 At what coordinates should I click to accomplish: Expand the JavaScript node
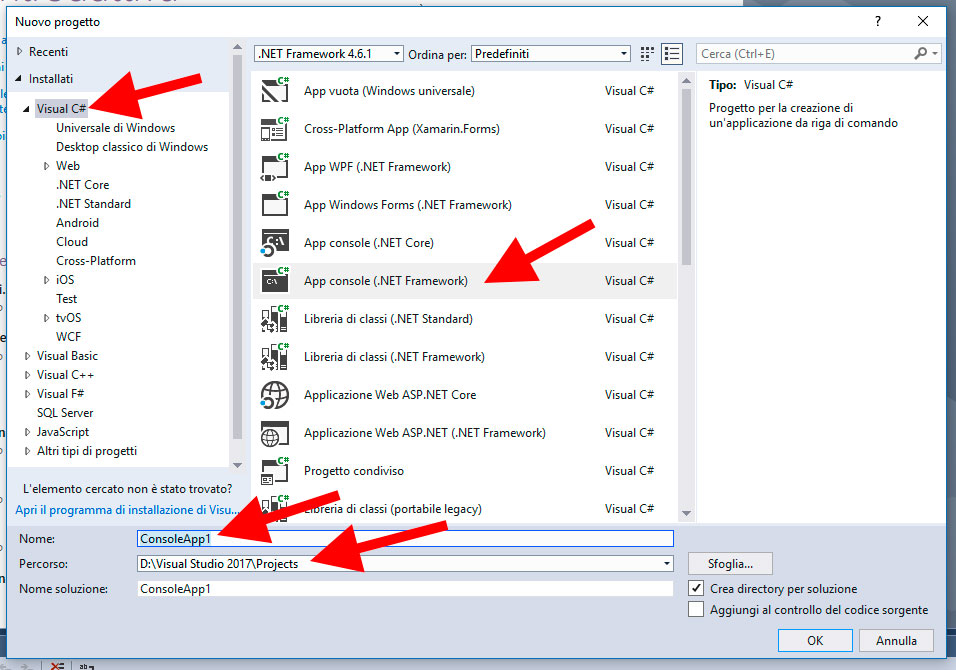[x=27, y=432]
